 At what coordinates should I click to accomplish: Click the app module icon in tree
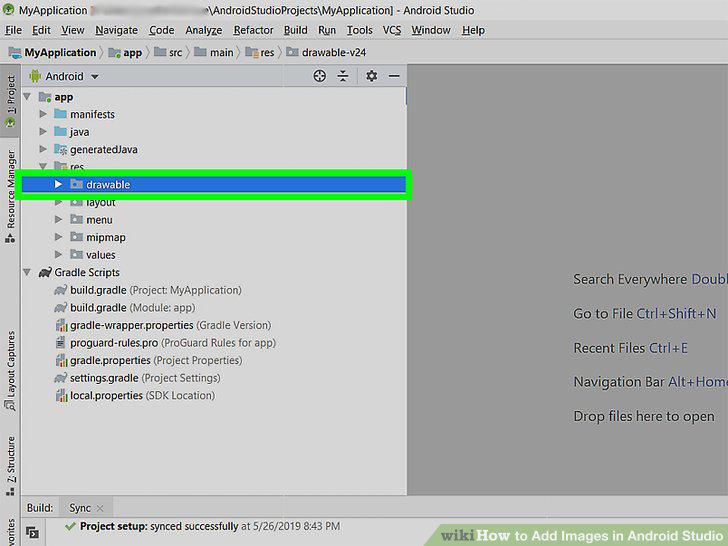coord(45,97)
